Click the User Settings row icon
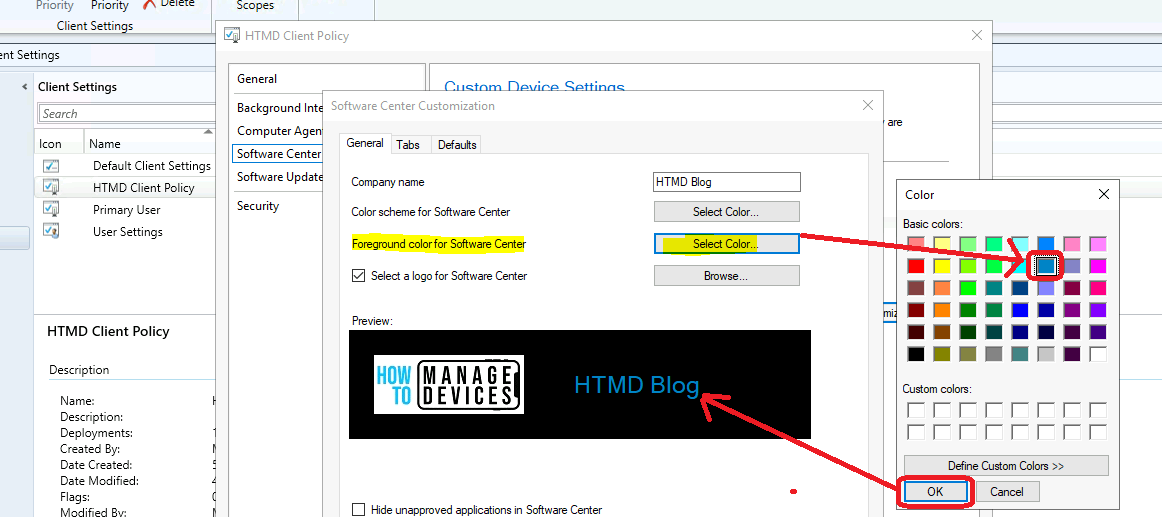This screenshot has height=517, width=1162. click(x=51, y=231)
